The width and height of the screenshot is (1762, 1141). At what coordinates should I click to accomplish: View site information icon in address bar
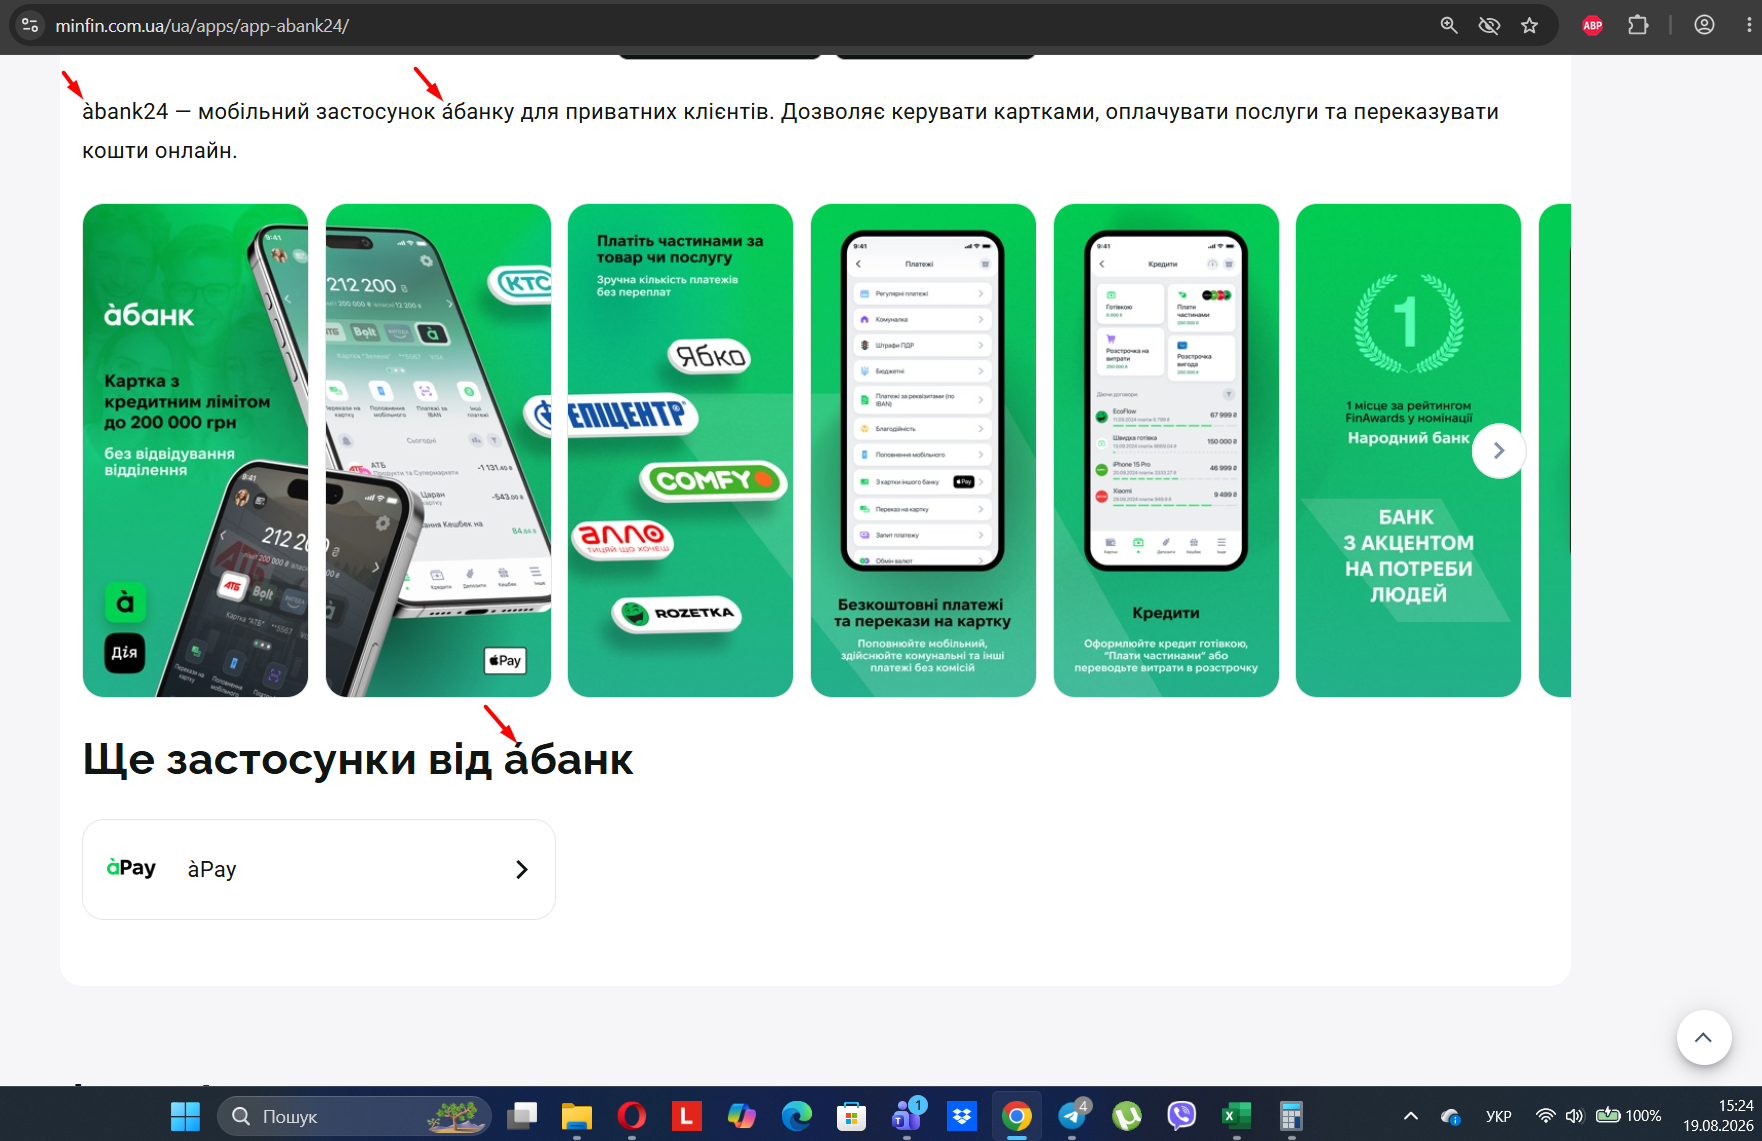(30, 25)
